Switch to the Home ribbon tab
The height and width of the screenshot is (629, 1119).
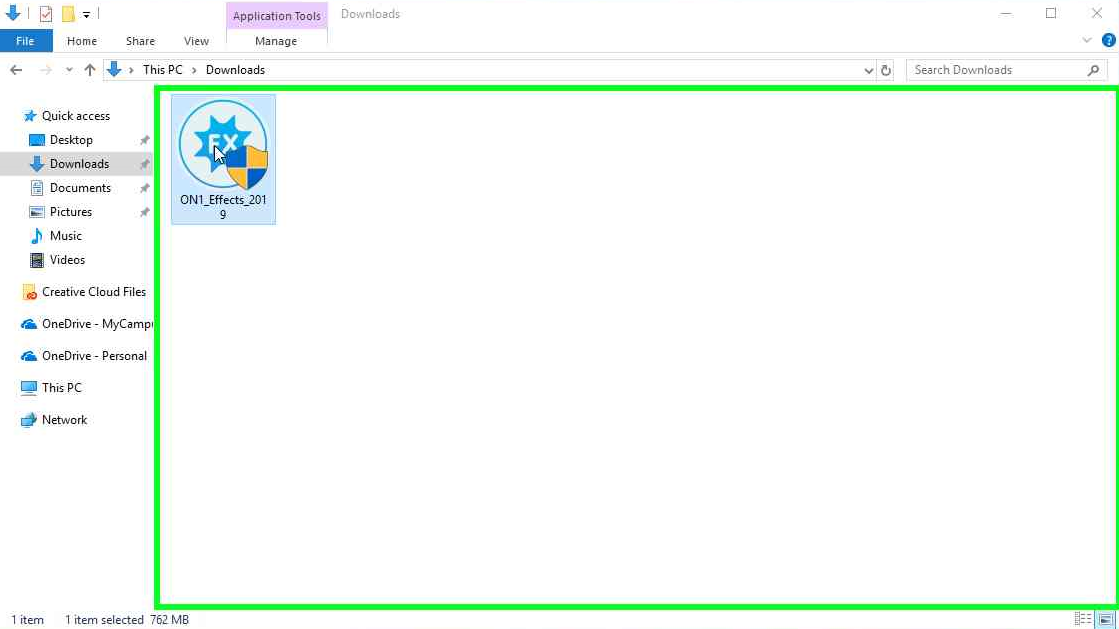[x=81, y=41]
